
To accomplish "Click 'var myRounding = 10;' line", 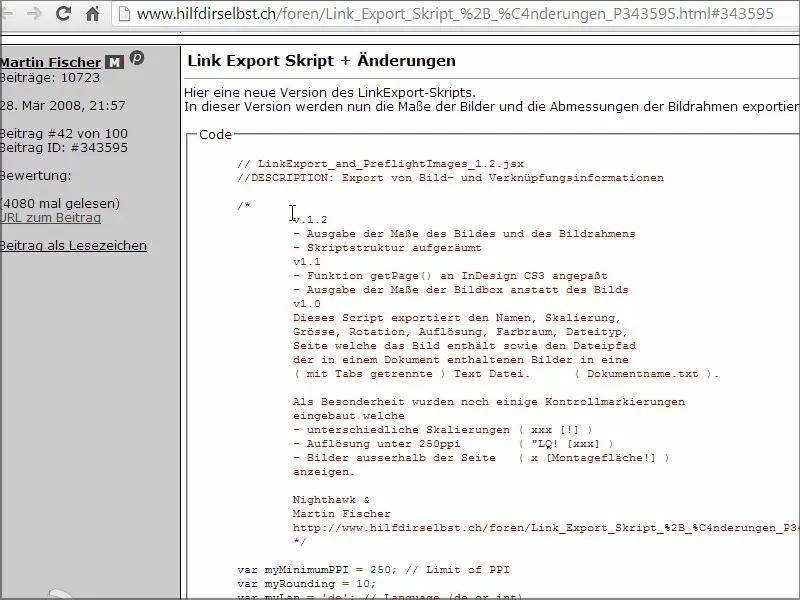I will [307, 584].
